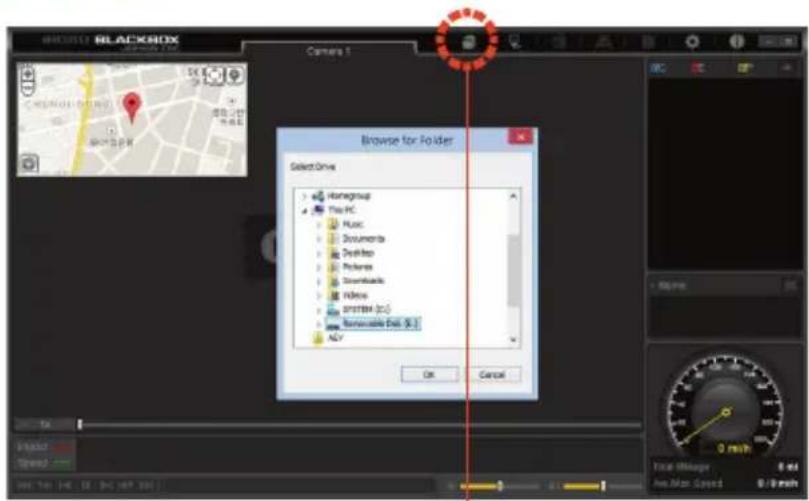Image resolution: width=809 pixels, height=501 pixels.
Task: Click the Ave/Max Speed readout
Action: tap(726, 483)
